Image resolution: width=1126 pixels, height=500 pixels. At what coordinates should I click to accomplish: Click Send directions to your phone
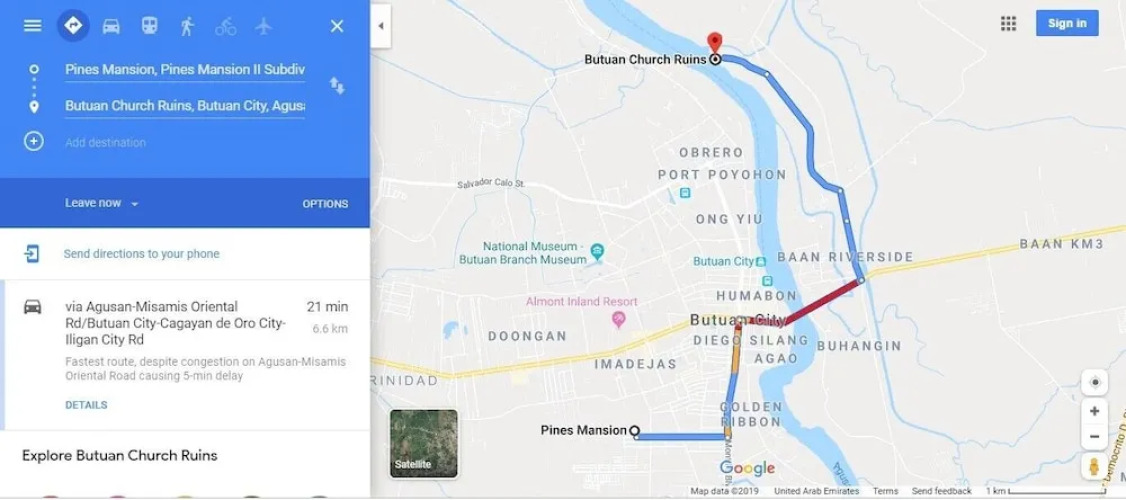click(x=141, y=254)
